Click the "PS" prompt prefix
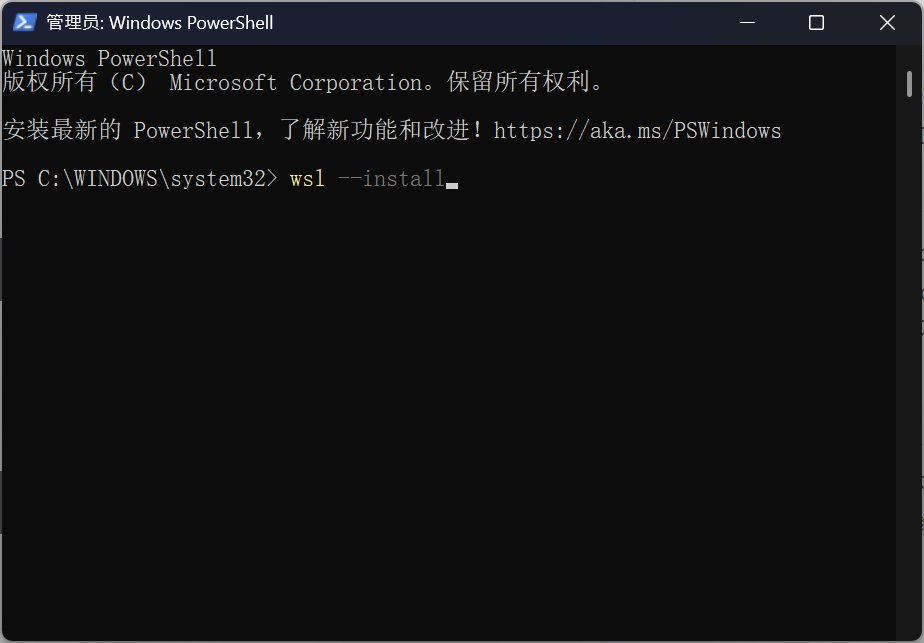The image size is (924, 643). coord(14,180)
